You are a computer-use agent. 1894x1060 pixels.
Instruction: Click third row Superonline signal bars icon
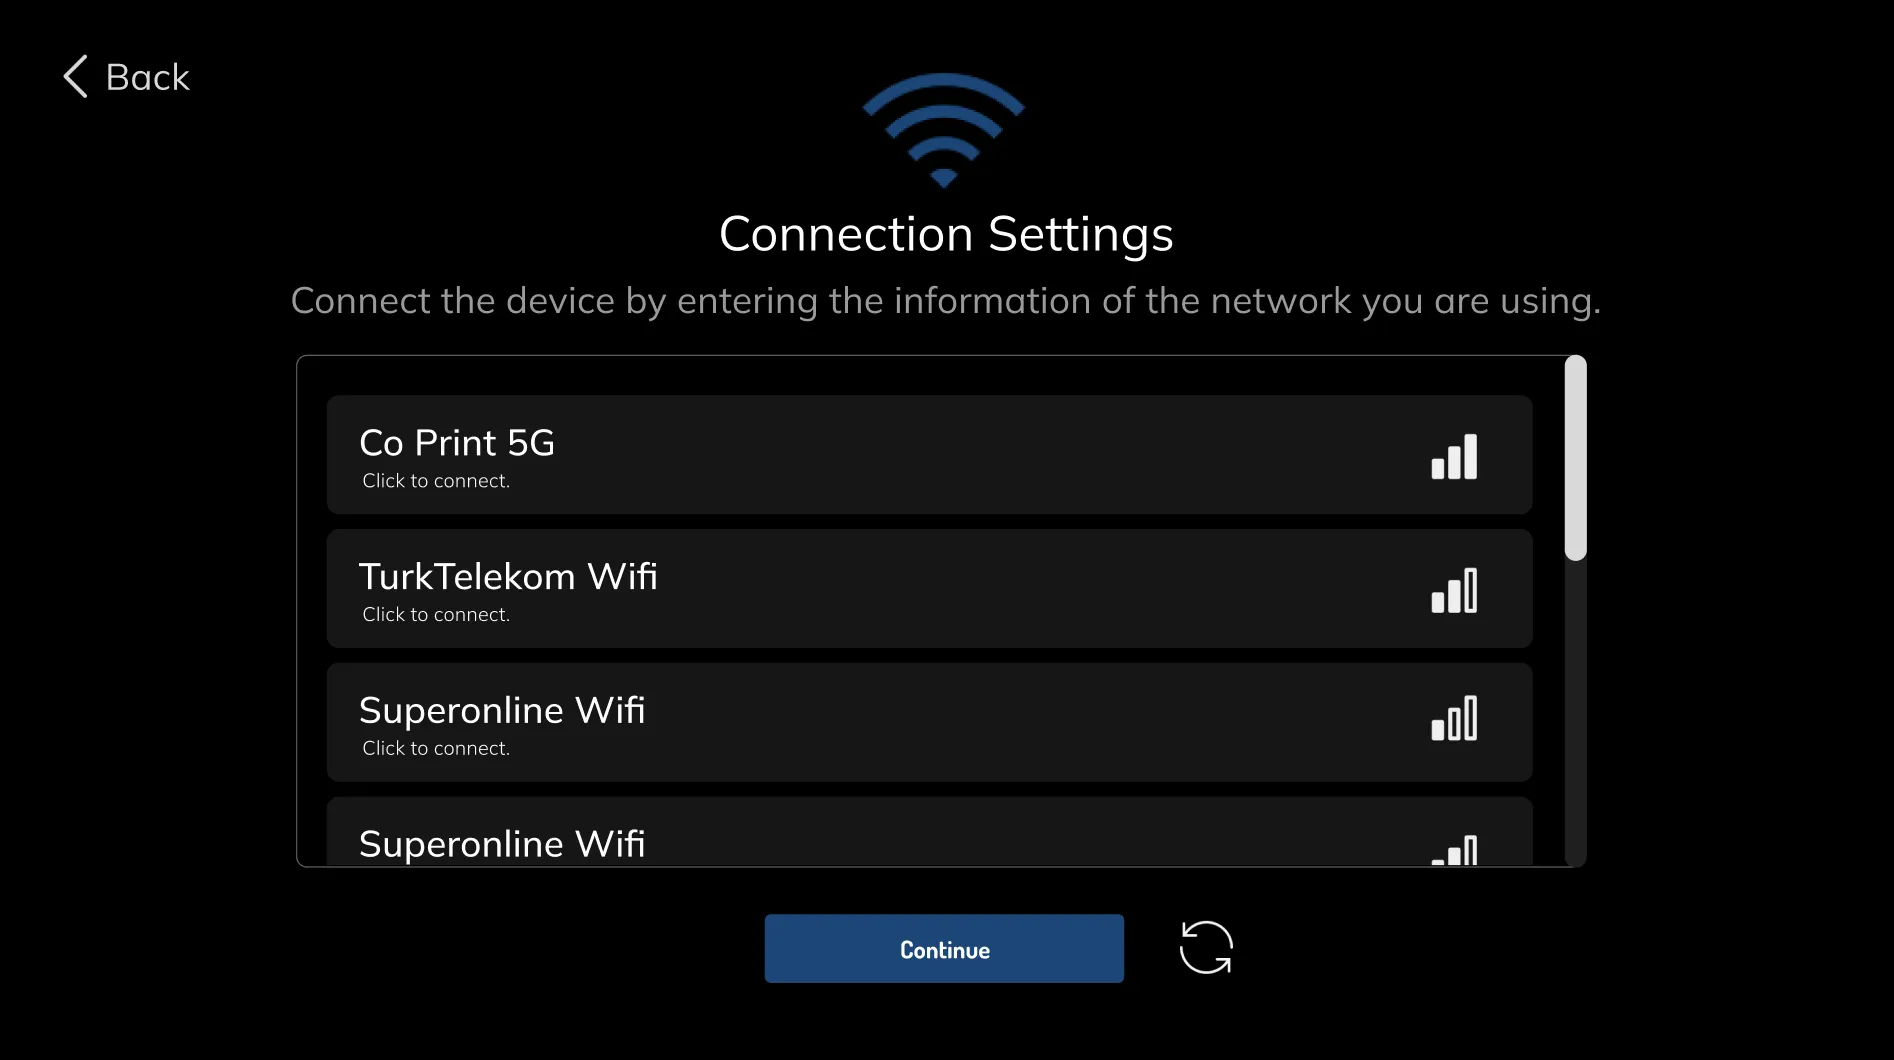[1454, 718]
